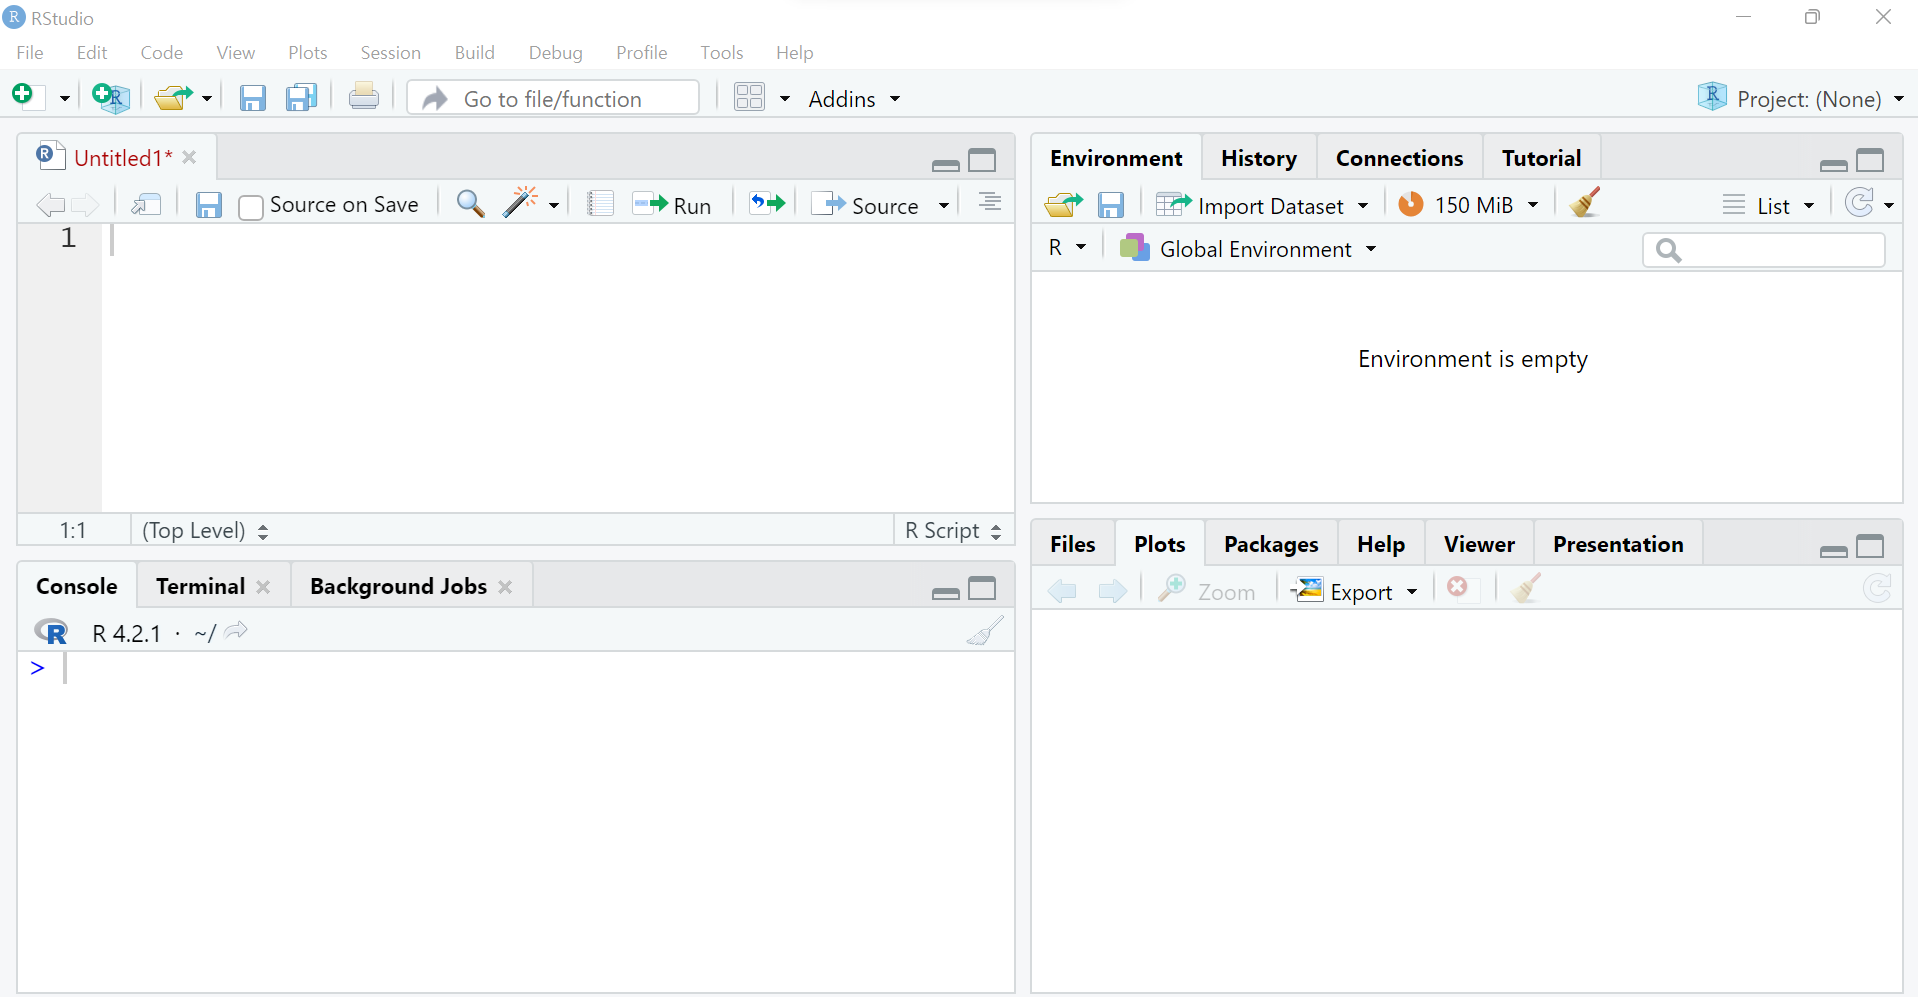The width and height of the screenshot is (1918, 997).
Task: Open 150 MiB memory usage dropdown
Action: click(1468, 205)
